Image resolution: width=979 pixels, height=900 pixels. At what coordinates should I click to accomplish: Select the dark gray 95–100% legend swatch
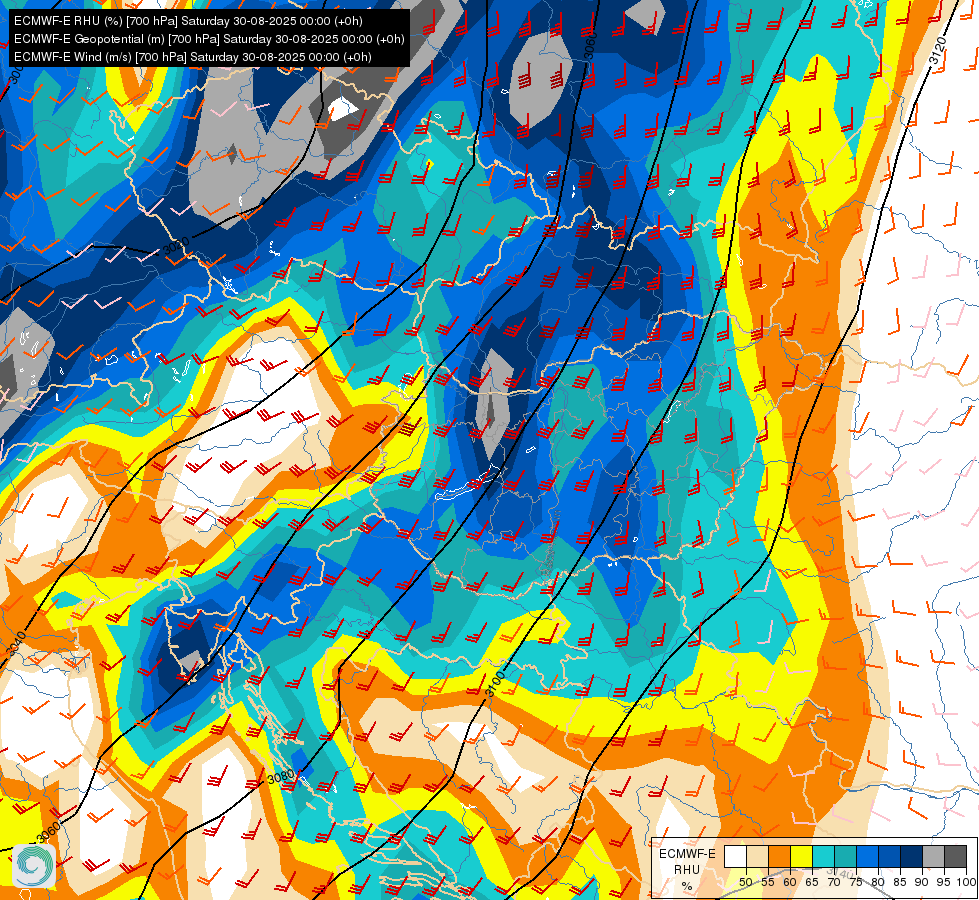coord(955,857)
